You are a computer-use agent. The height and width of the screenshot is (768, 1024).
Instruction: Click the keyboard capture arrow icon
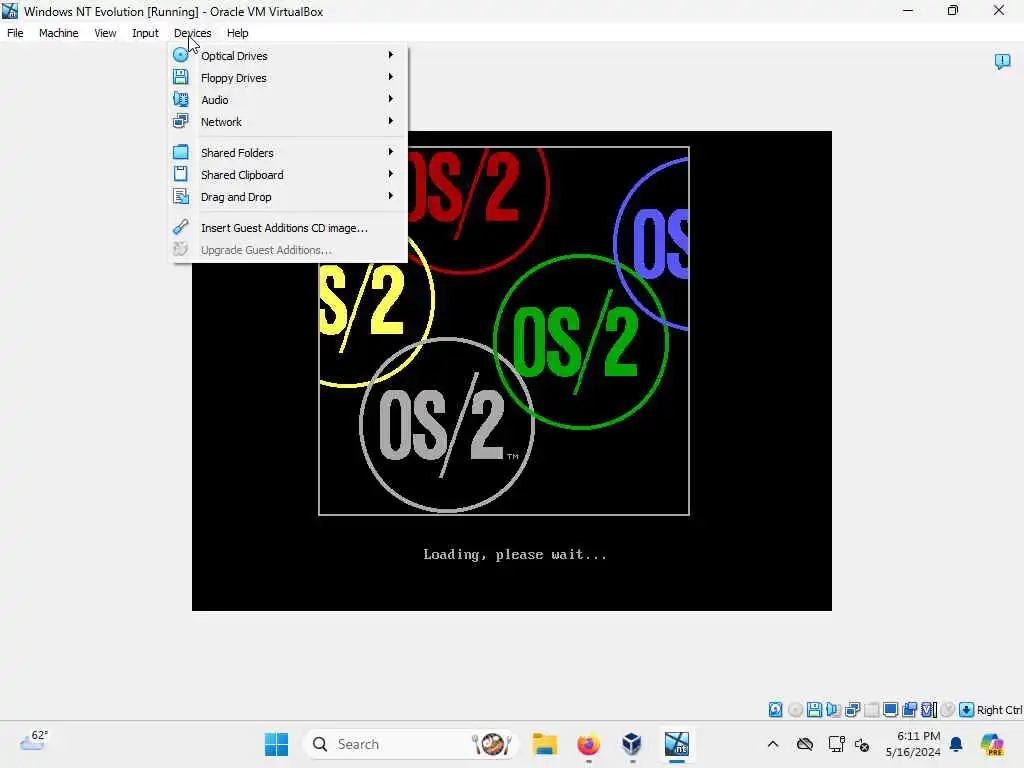click(967, 709)
